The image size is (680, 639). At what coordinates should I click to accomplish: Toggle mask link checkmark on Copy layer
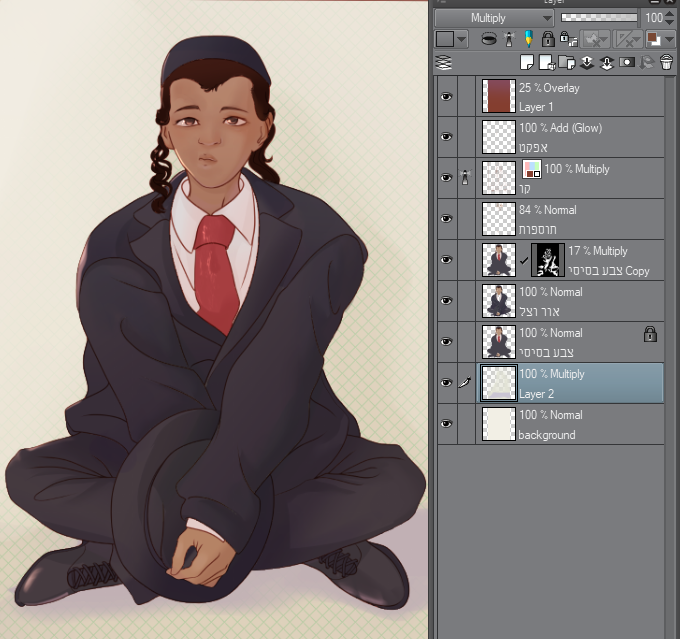coord(524,260)
